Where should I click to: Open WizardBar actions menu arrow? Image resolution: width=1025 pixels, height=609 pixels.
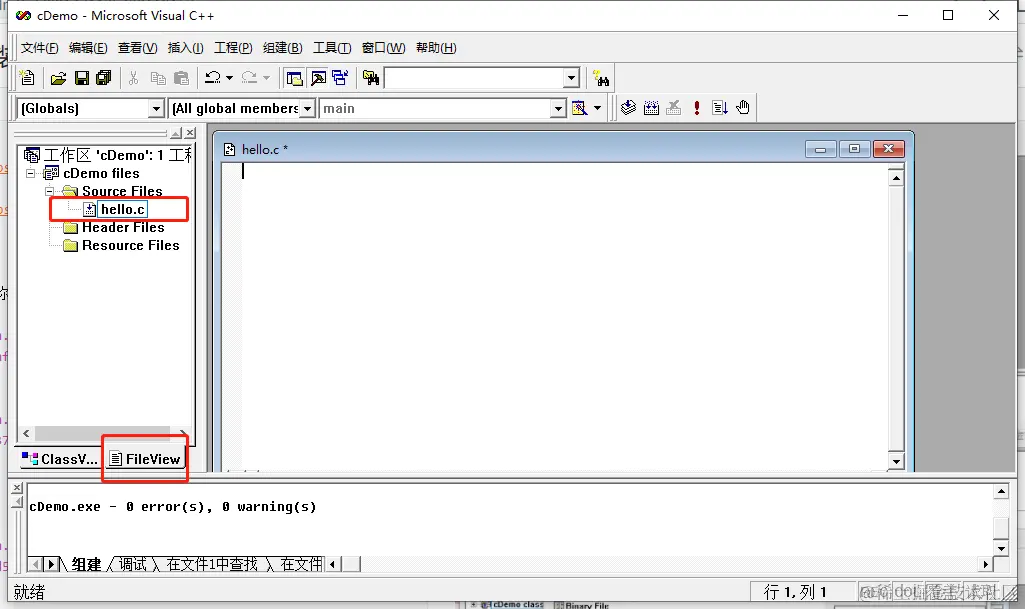point(597,108)
